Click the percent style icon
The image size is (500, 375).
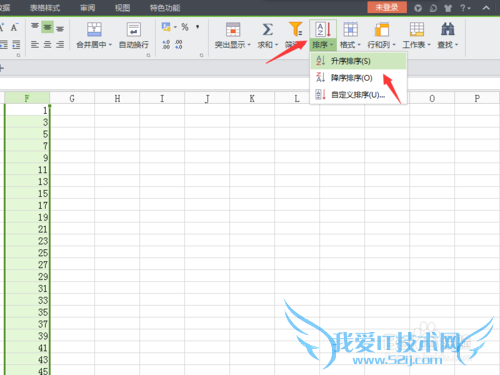click(185, 27)
